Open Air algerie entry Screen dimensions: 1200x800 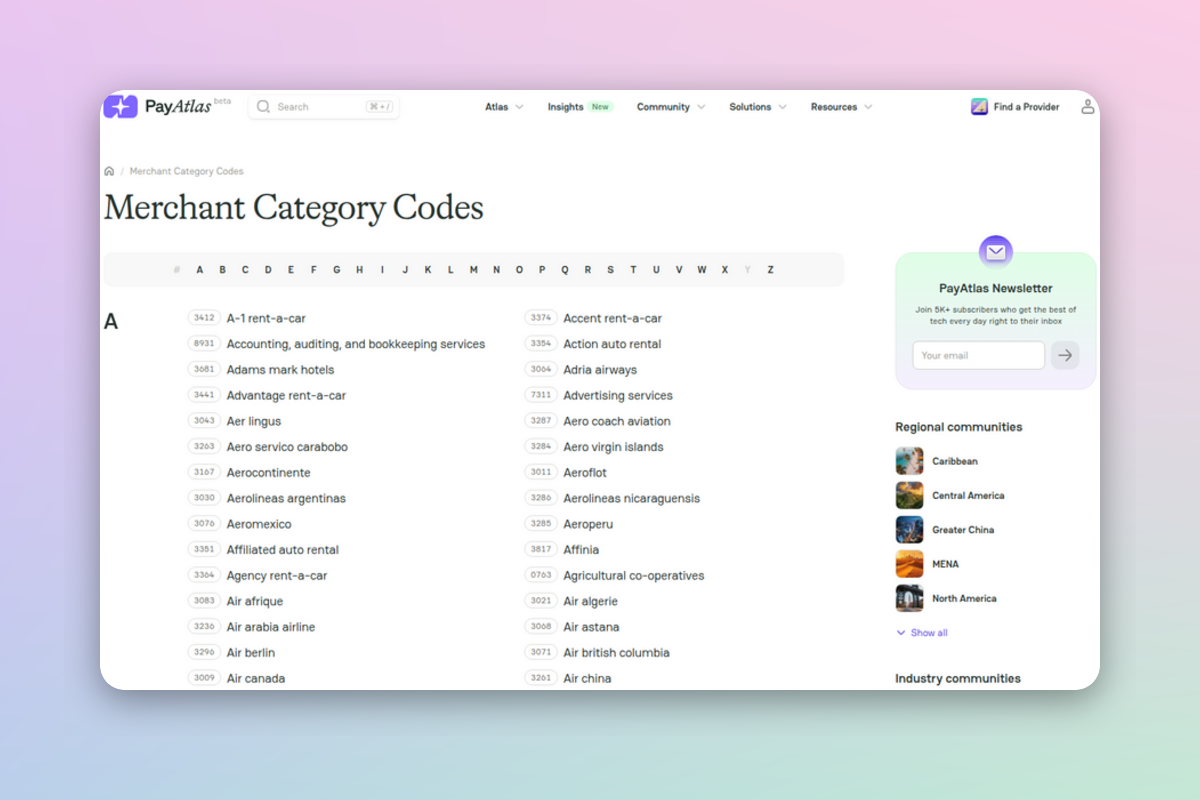tap(591, 601)
